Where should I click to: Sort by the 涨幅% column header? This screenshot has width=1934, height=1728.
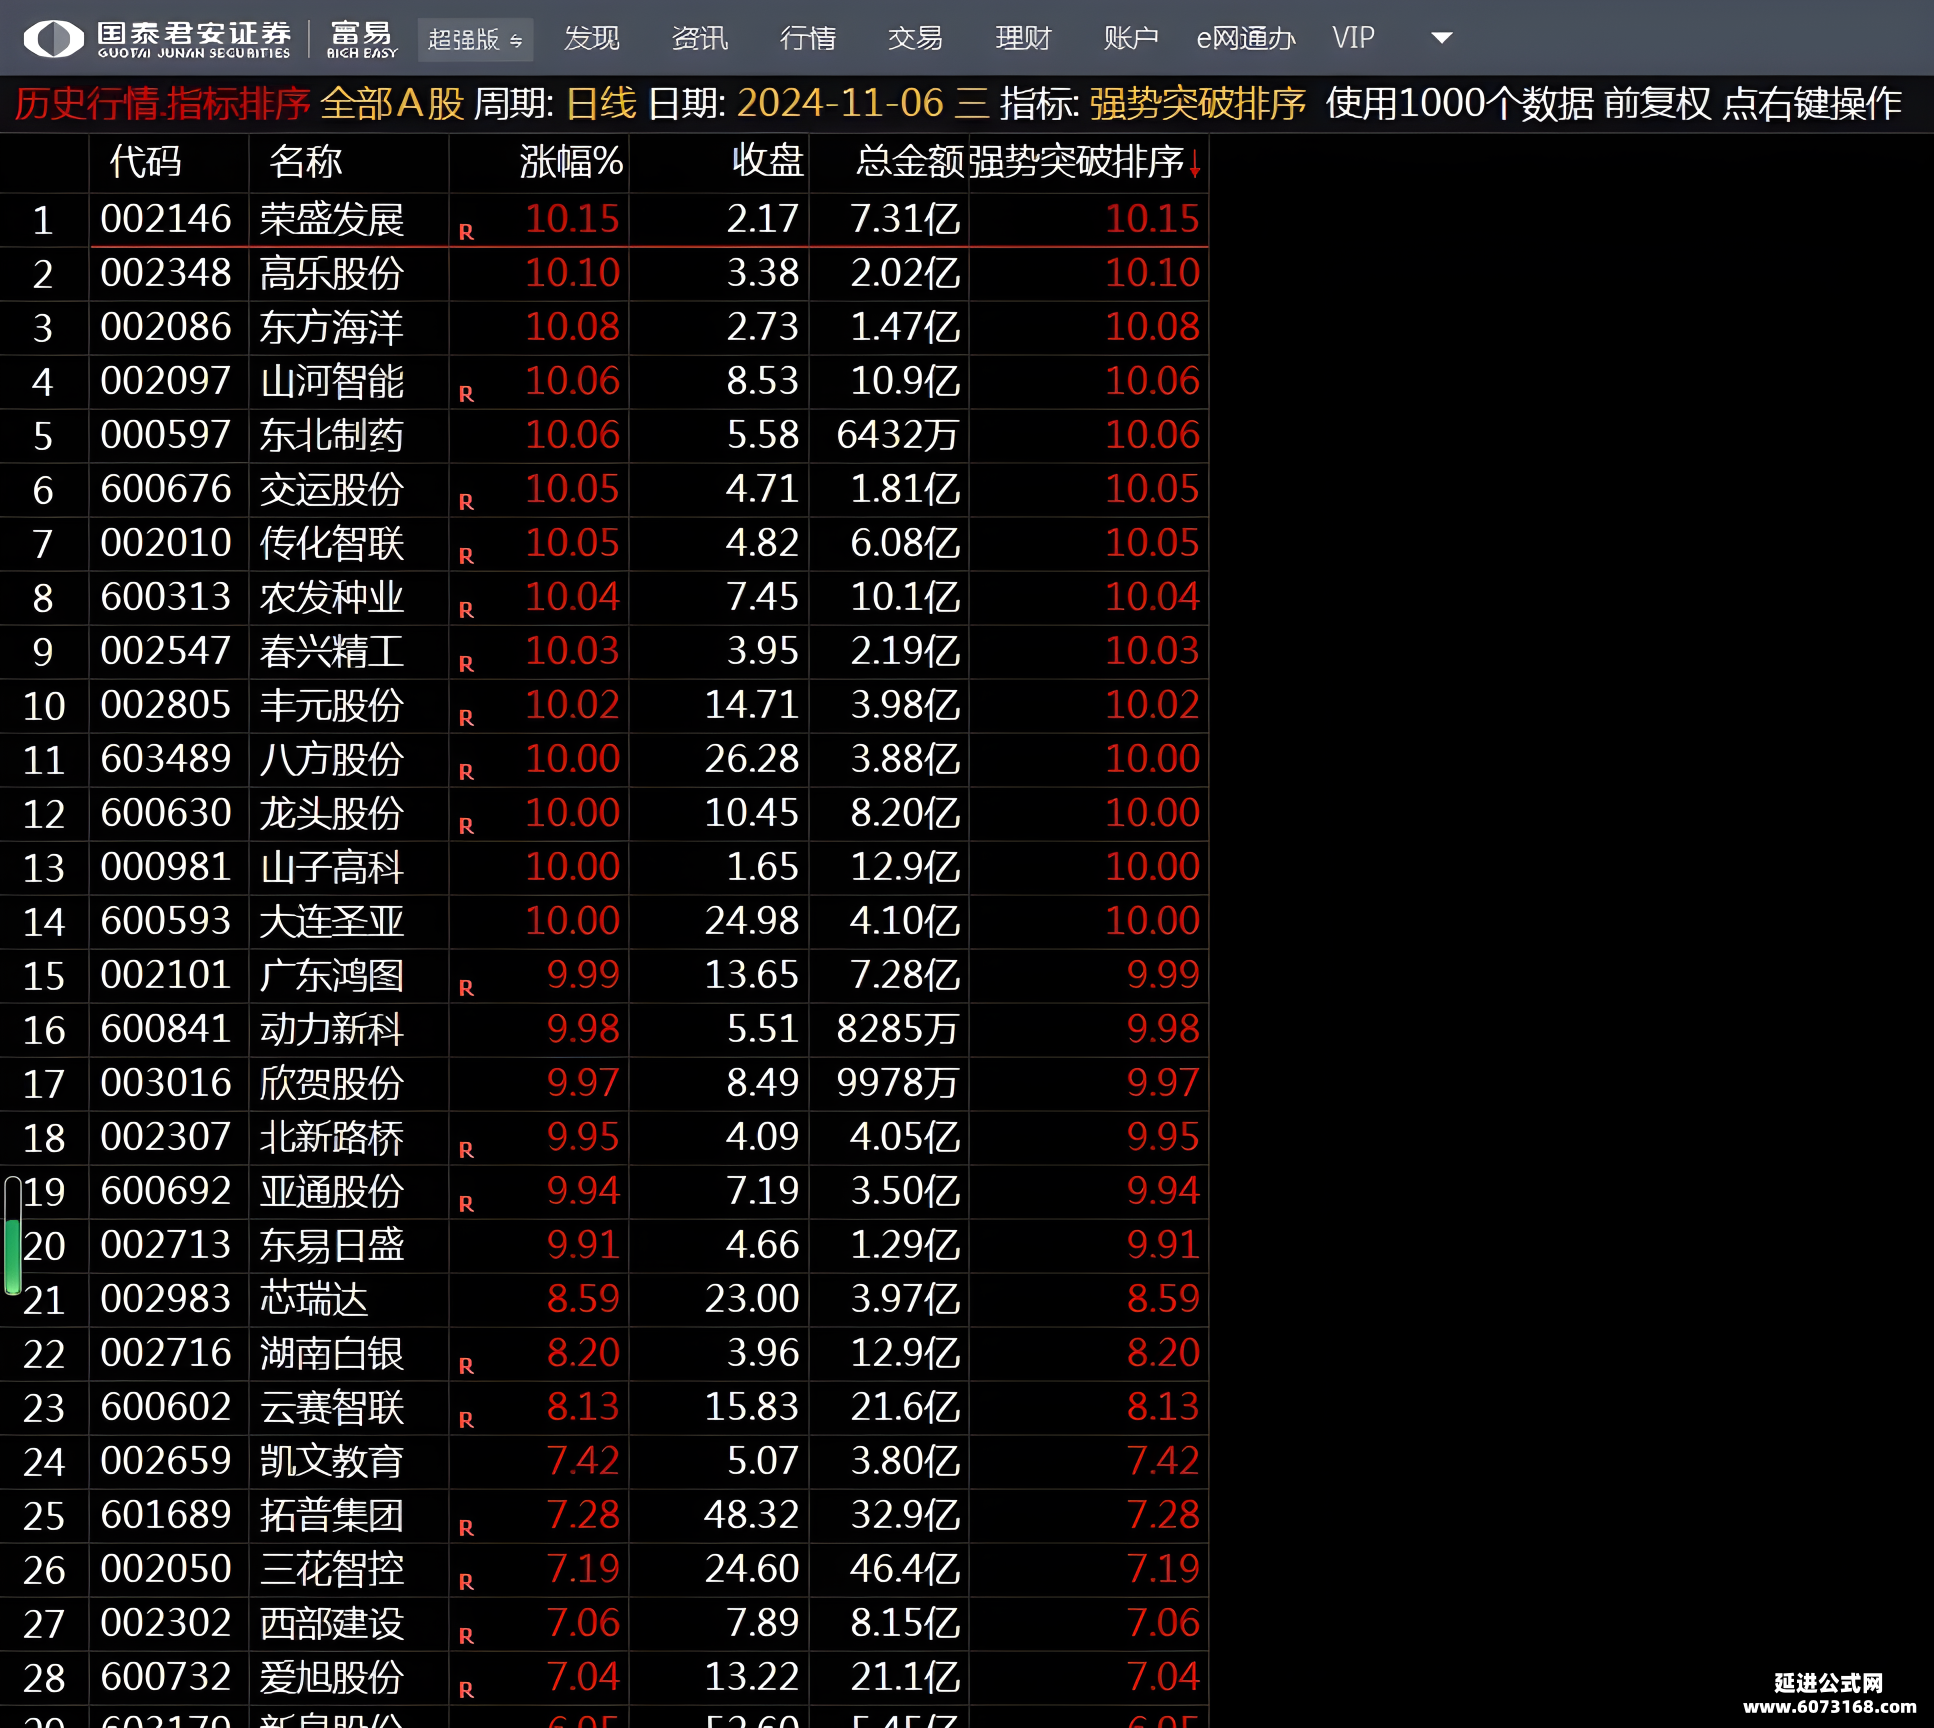pos(570,162)
